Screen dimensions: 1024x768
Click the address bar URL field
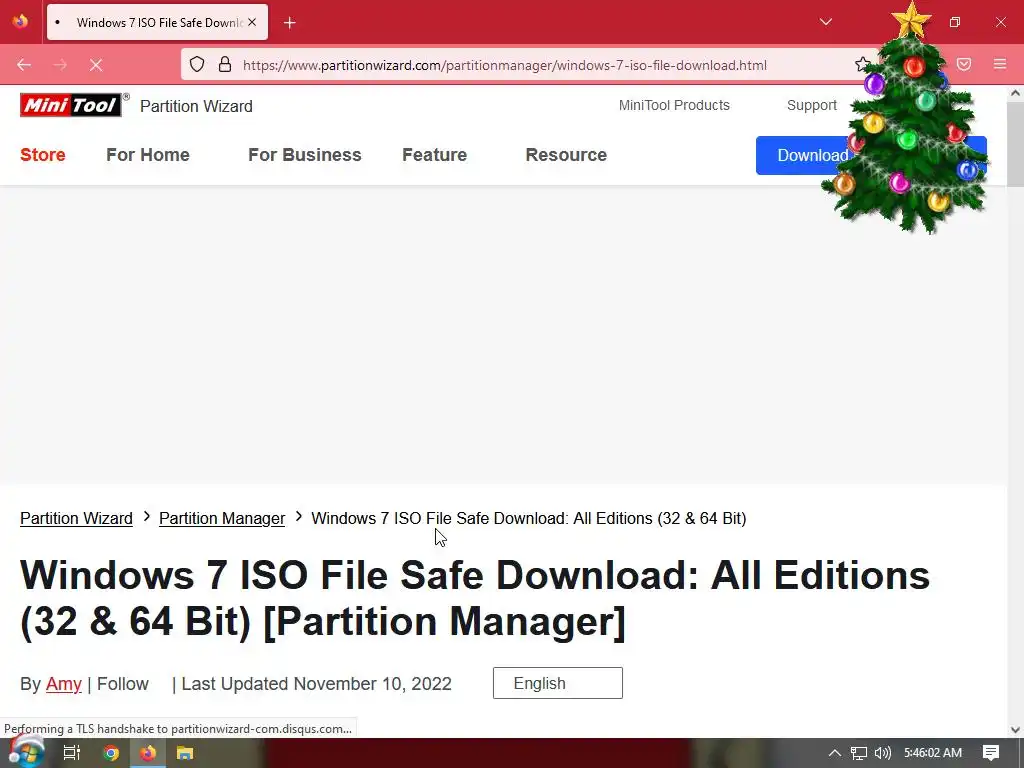504,65
